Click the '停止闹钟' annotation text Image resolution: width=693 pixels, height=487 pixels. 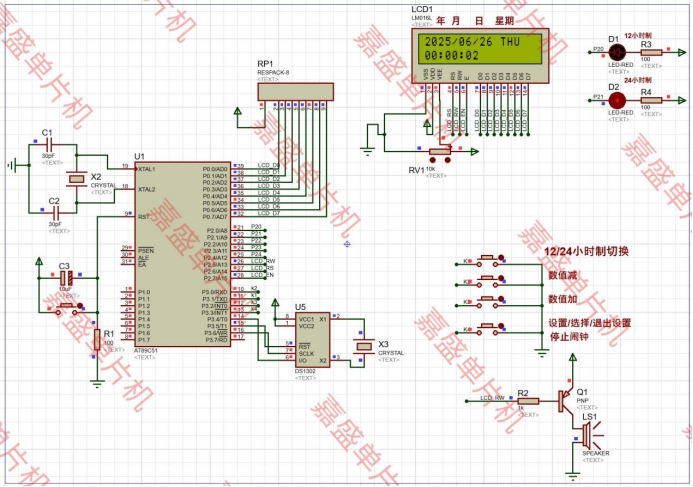(x=569, y=337)
